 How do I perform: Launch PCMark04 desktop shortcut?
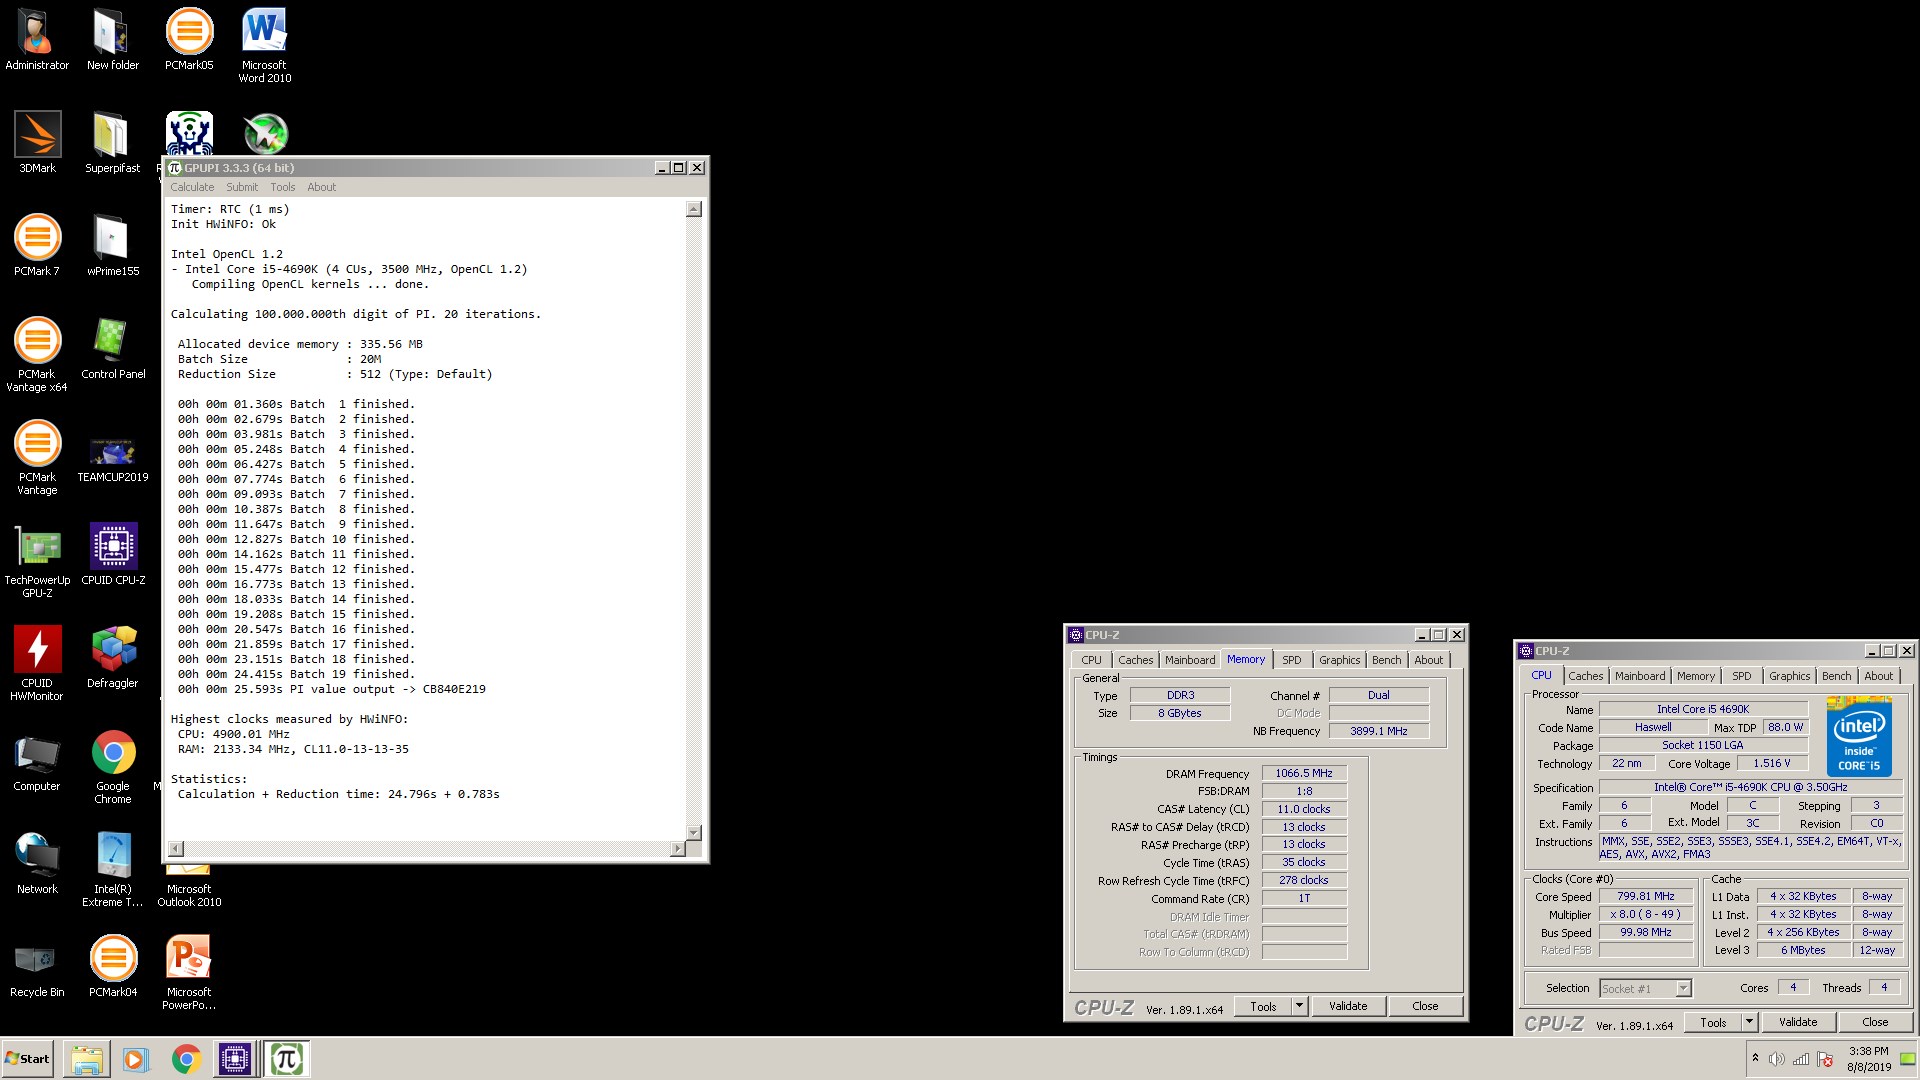click(x=113, y=966)
